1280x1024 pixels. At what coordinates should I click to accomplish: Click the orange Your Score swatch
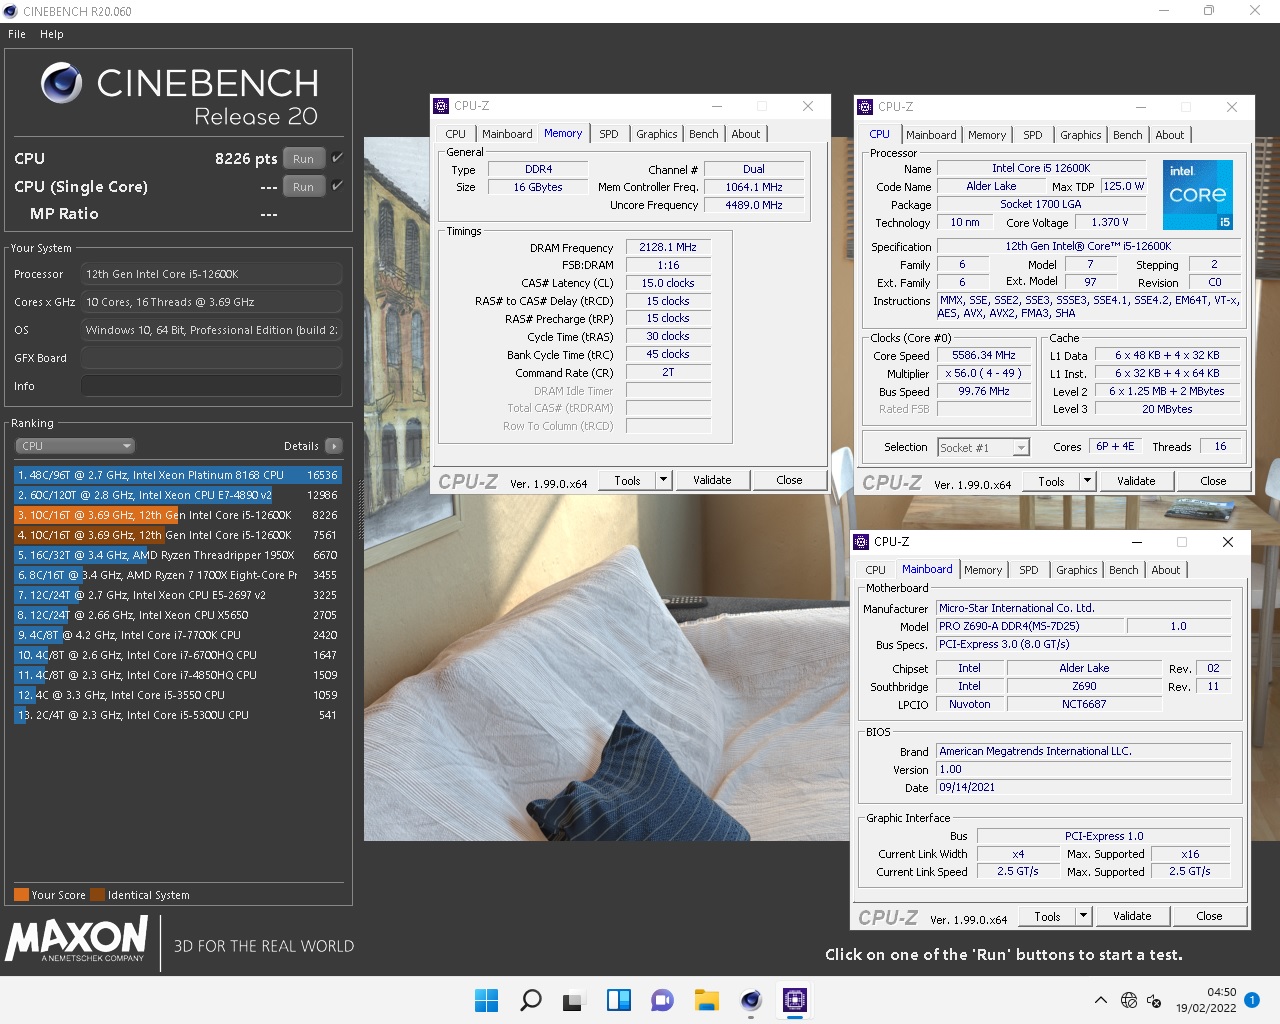point(21,895)
